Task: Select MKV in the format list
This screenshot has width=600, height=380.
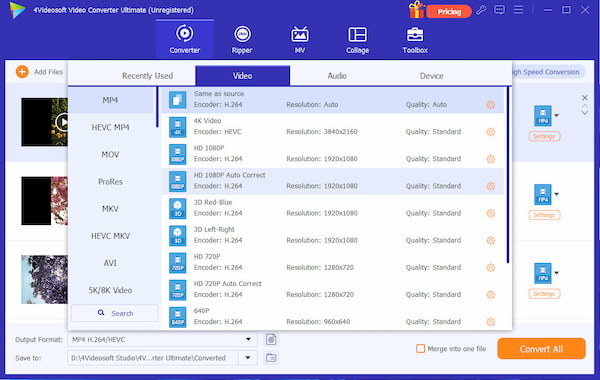Action: click(111, 209)
